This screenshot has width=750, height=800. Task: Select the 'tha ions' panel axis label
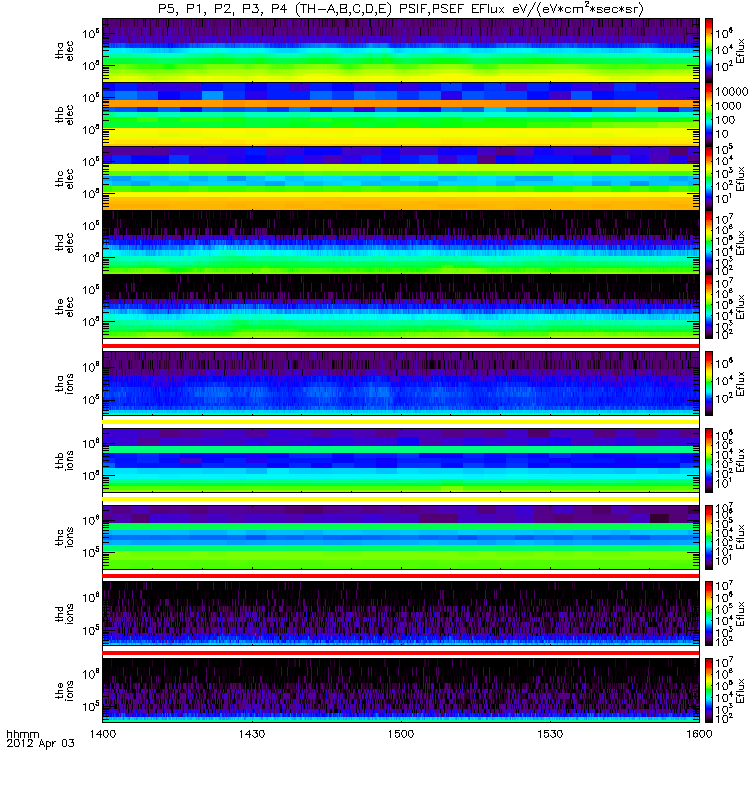pyautogui.click(x=64, y=384)
